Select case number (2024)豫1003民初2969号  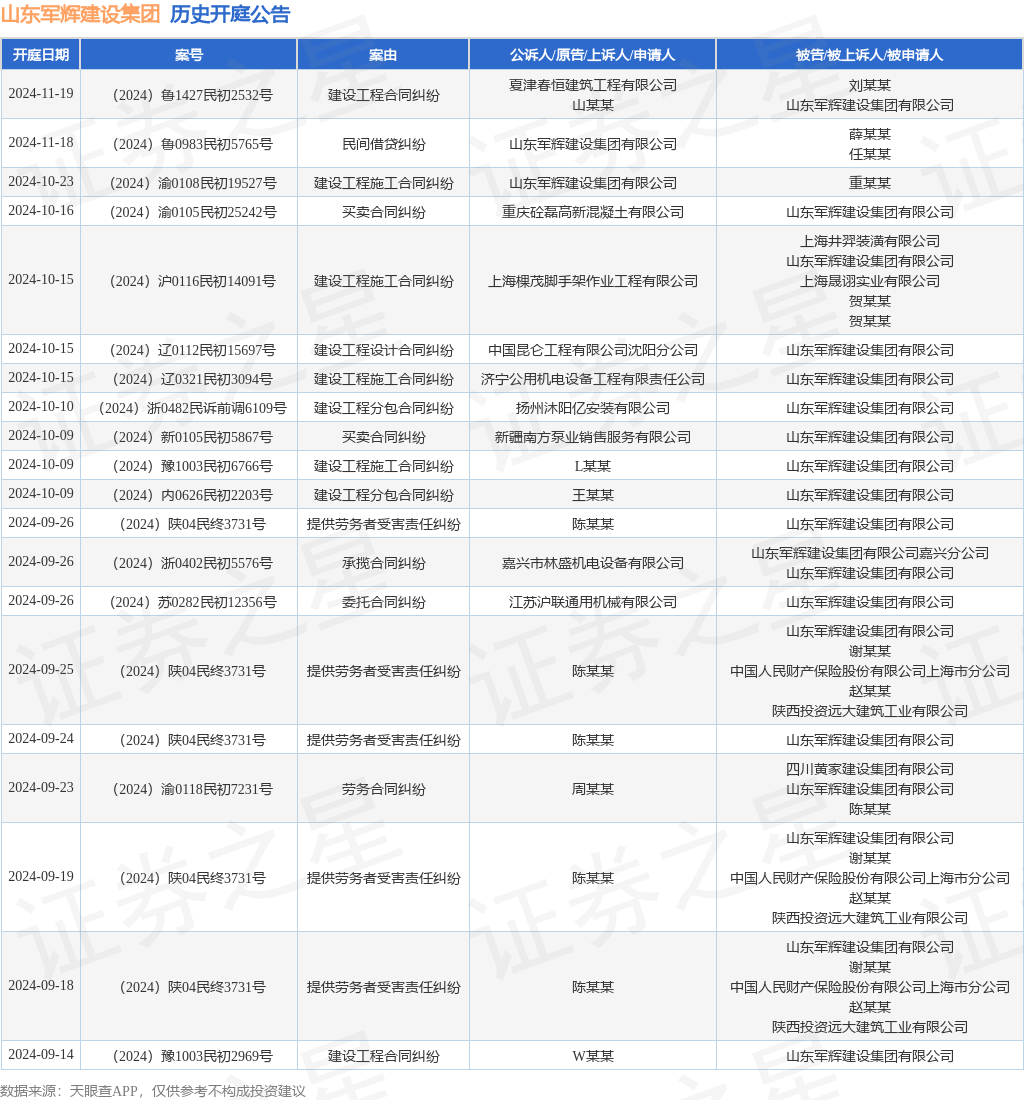[192, 1057]
